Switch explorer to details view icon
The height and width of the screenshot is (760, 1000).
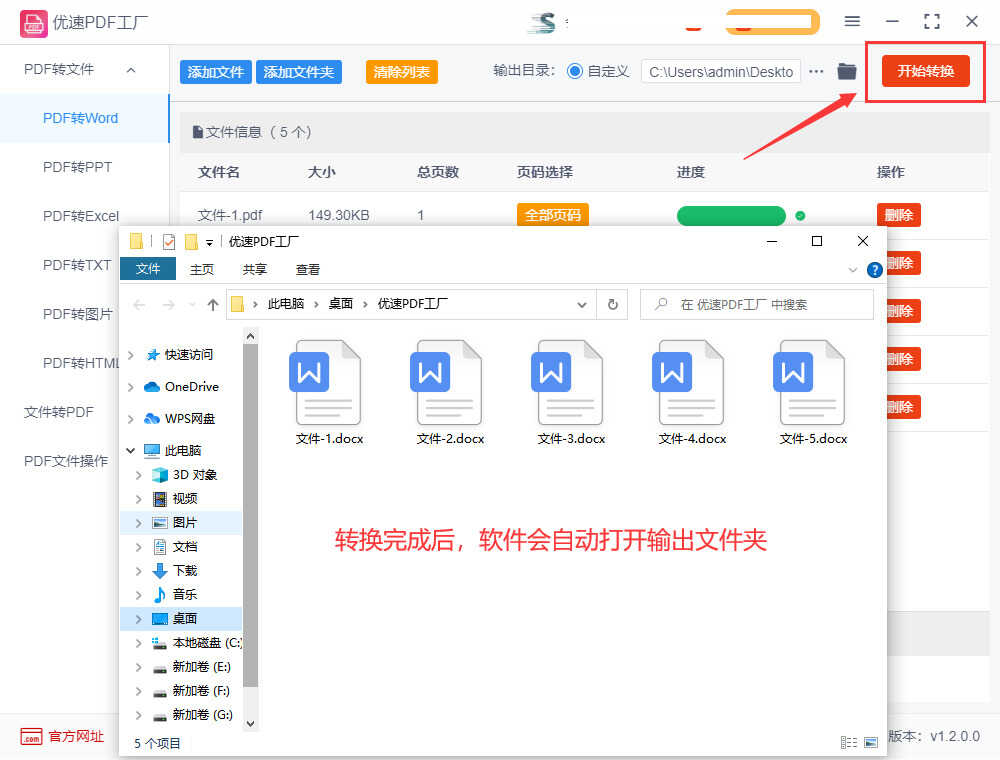click(x=848, y=742)
